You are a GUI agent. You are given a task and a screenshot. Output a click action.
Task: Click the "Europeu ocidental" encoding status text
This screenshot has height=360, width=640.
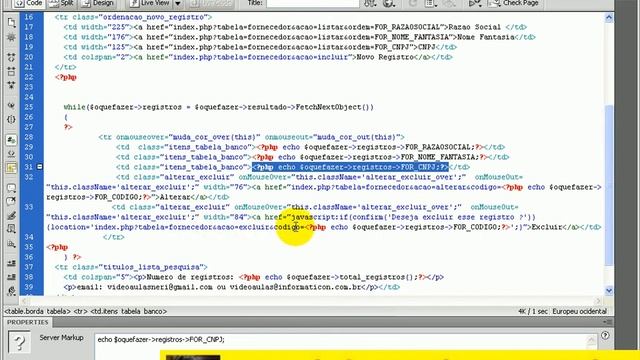pos(580,311)
